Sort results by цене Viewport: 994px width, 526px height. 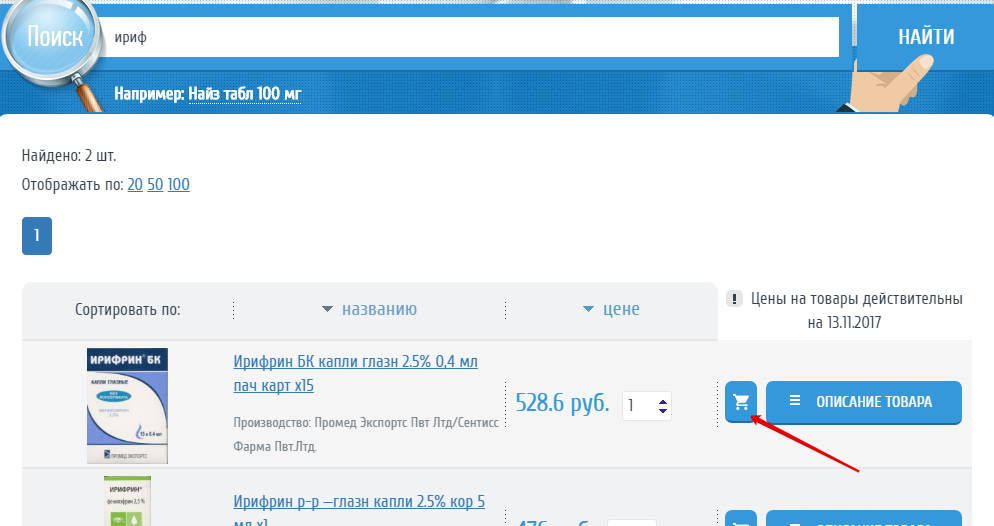(x=621, y=309)
